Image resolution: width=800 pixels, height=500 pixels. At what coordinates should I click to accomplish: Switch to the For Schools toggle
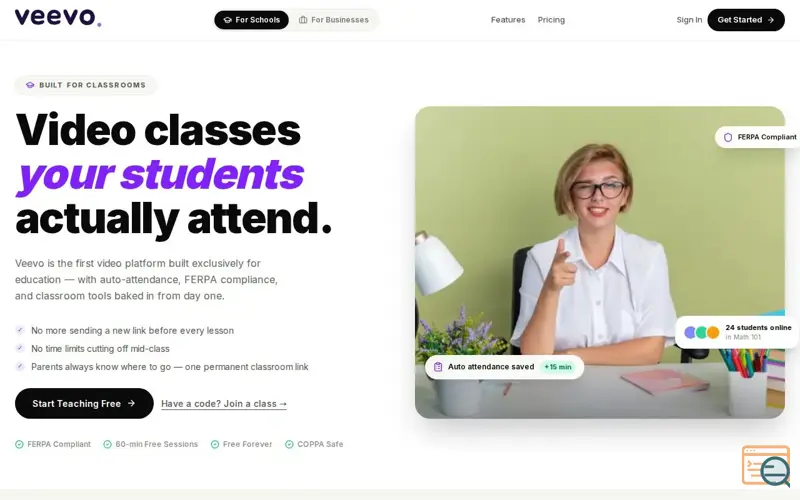click(252, 20)
